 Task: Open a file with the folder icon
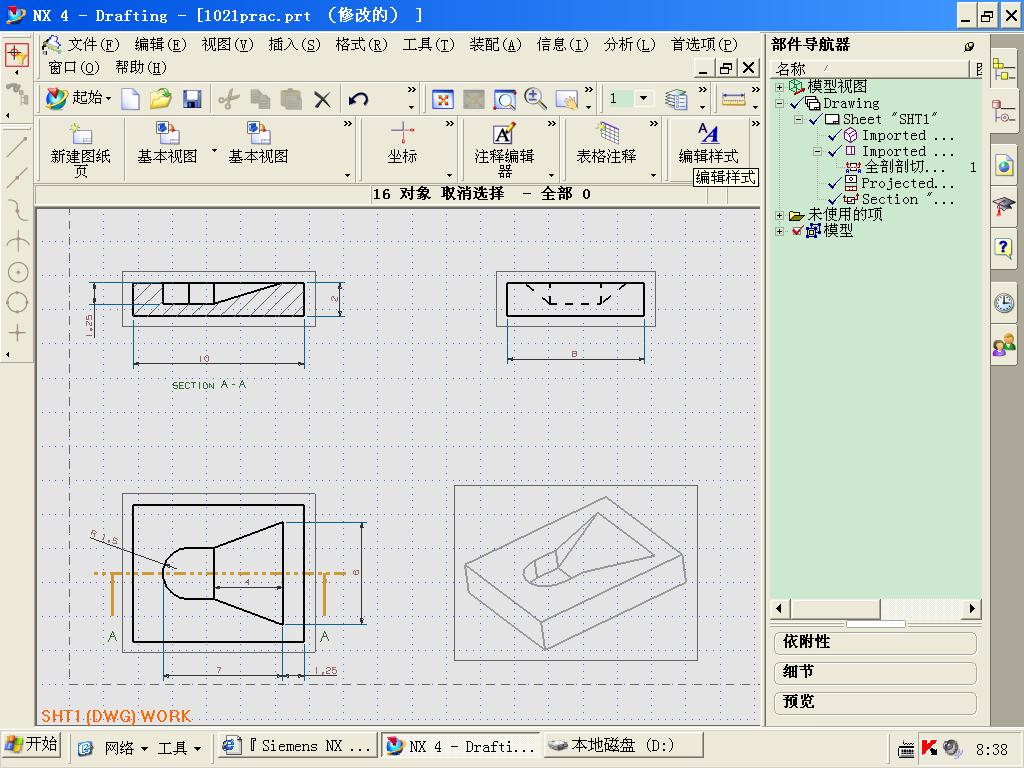[160, 99]
